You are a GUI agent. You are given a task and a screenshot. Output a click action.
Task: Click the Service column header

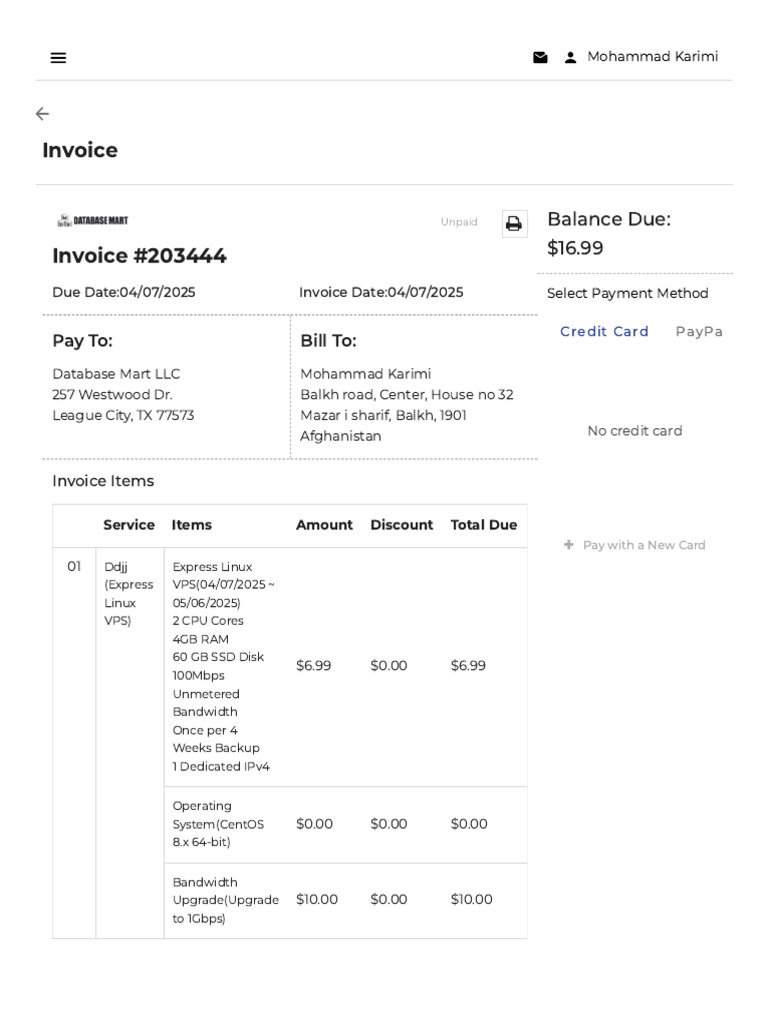tap(129, 525)
